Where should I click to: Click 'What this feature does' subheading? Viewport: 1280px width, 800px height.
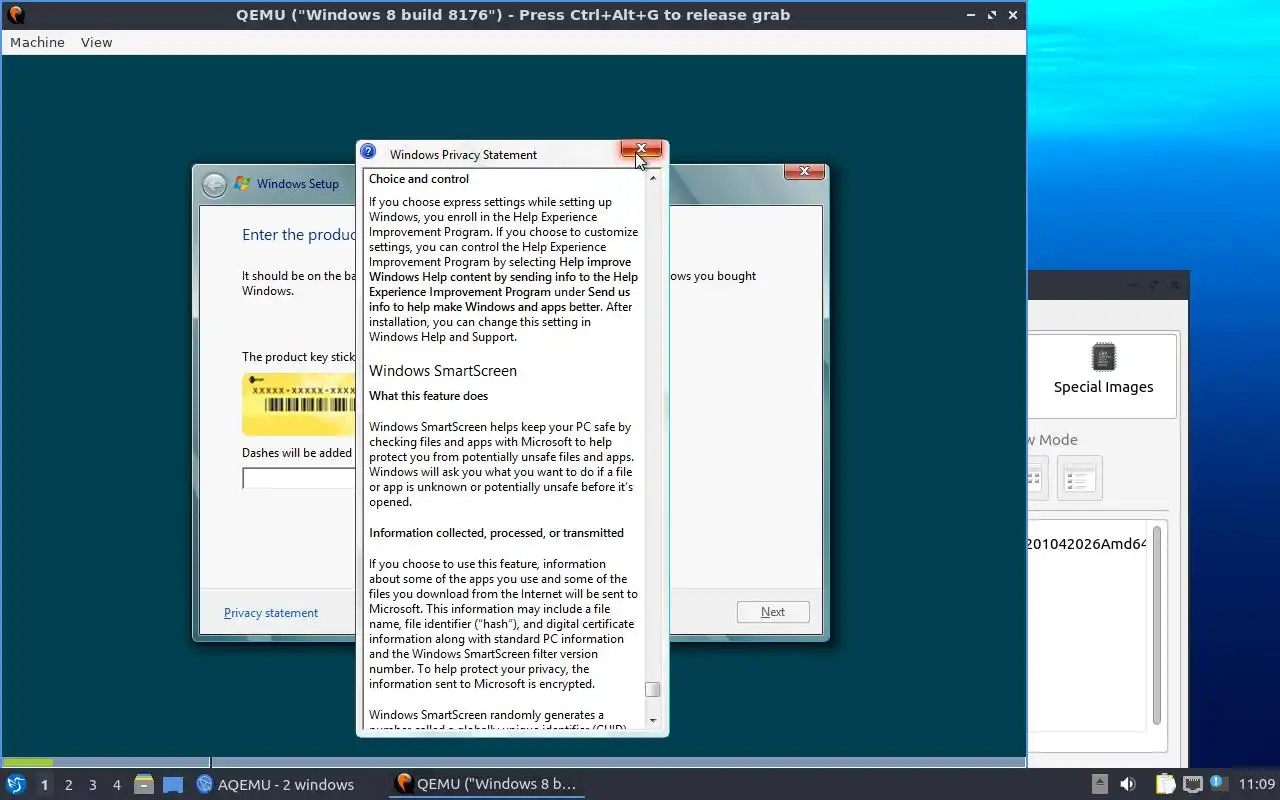(x=428, y=396)
